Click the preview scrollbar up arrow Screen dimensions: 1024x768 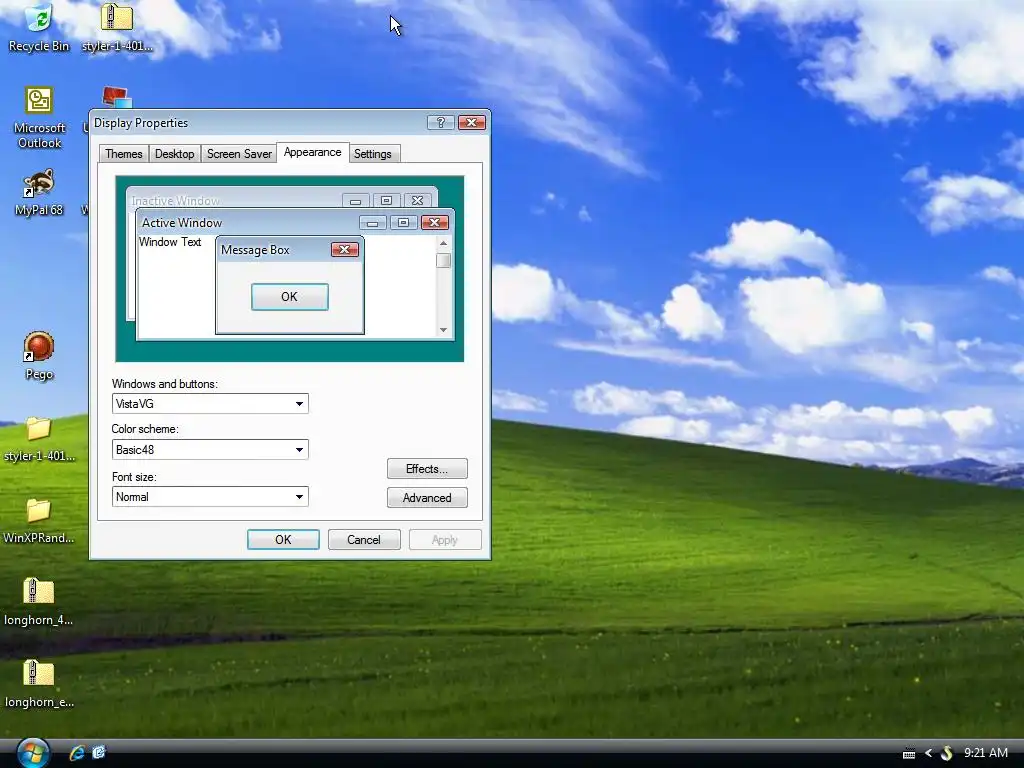tap(443, 243)
